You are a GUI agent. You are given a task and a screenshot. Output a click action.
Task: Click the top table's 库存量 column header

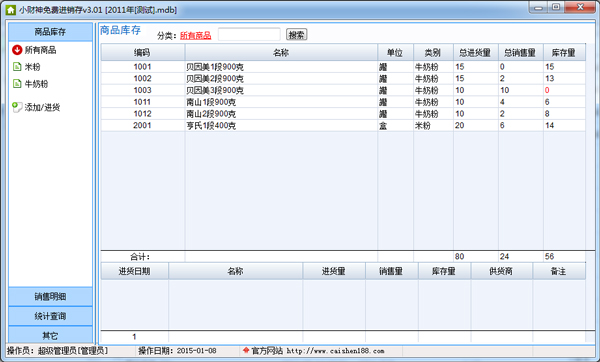pos(564,52)
